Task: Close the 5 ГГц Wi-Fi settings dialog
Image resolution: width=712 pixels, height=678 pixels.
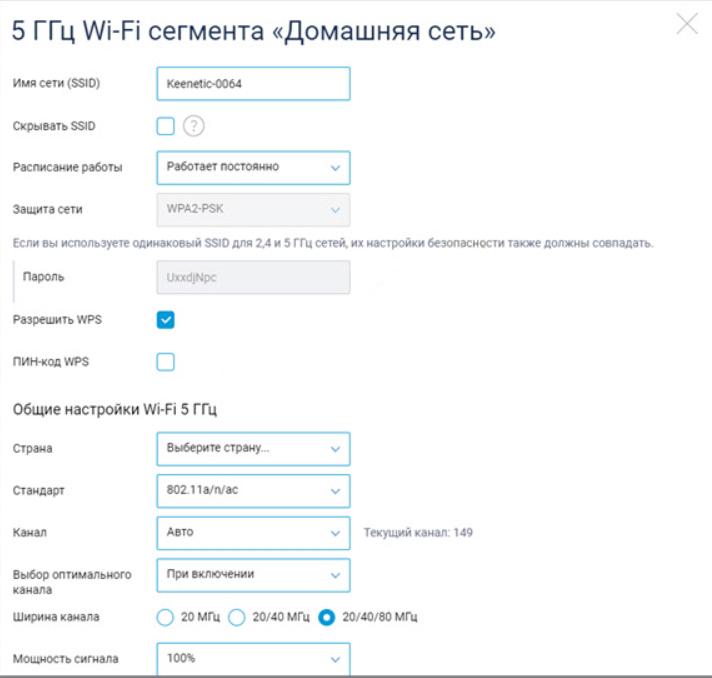Action: coord(687,24)
